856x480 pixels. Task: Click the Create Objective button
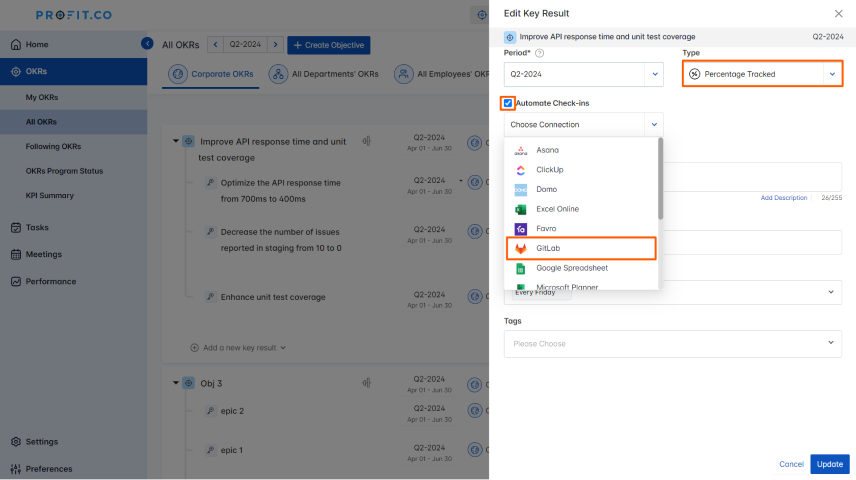[x=329, y=45]
